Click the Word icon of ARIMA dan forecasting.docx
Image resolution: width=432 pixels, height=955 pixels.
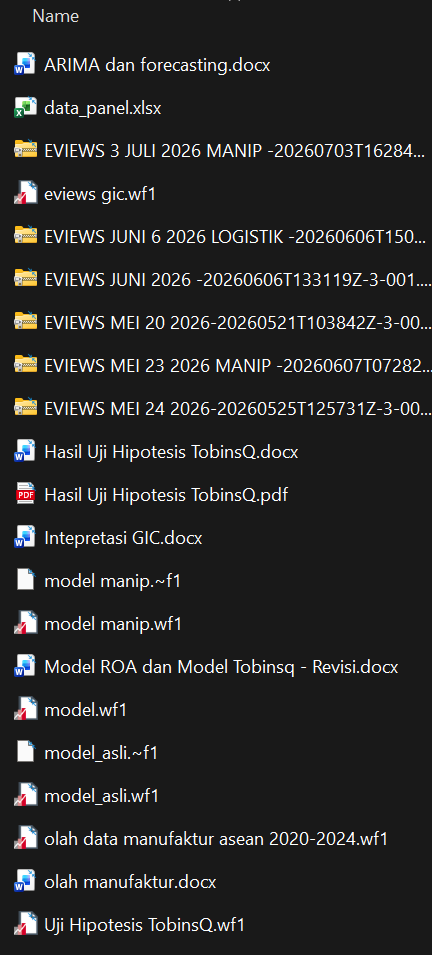click(25, 65)
